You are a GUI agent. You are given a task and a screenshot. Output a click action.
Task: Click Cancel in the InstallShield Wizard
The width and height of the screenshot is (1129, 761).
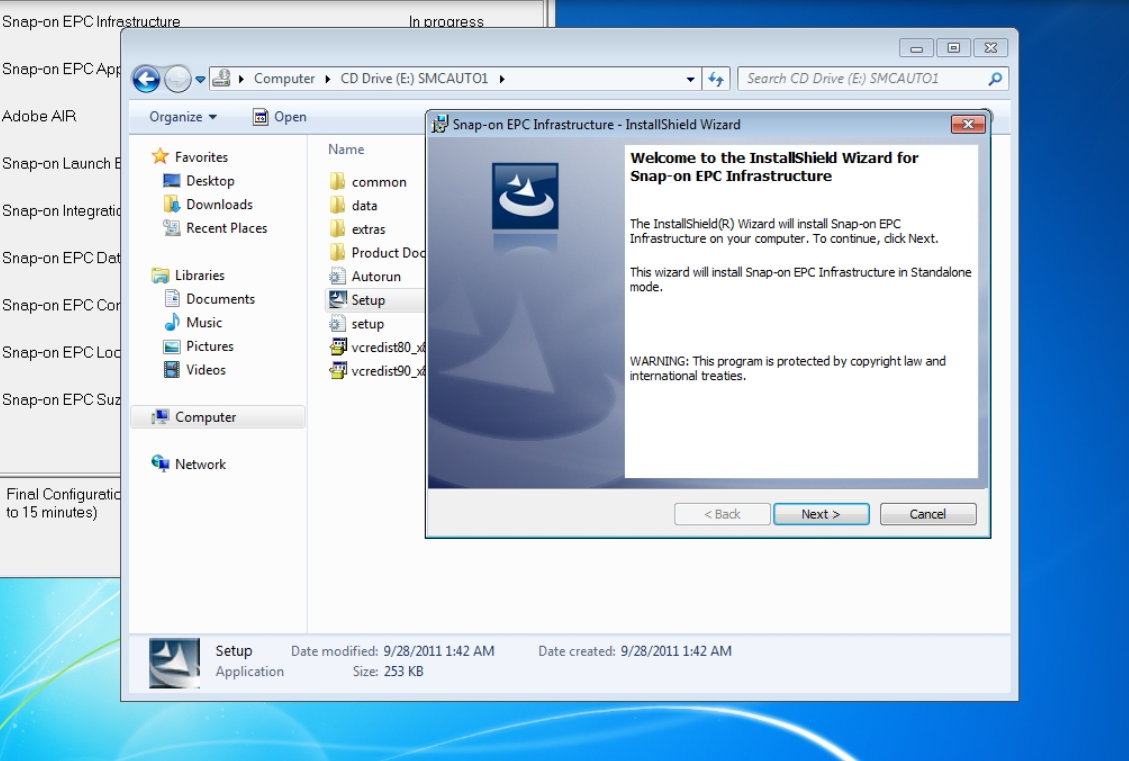pos(927,514)
